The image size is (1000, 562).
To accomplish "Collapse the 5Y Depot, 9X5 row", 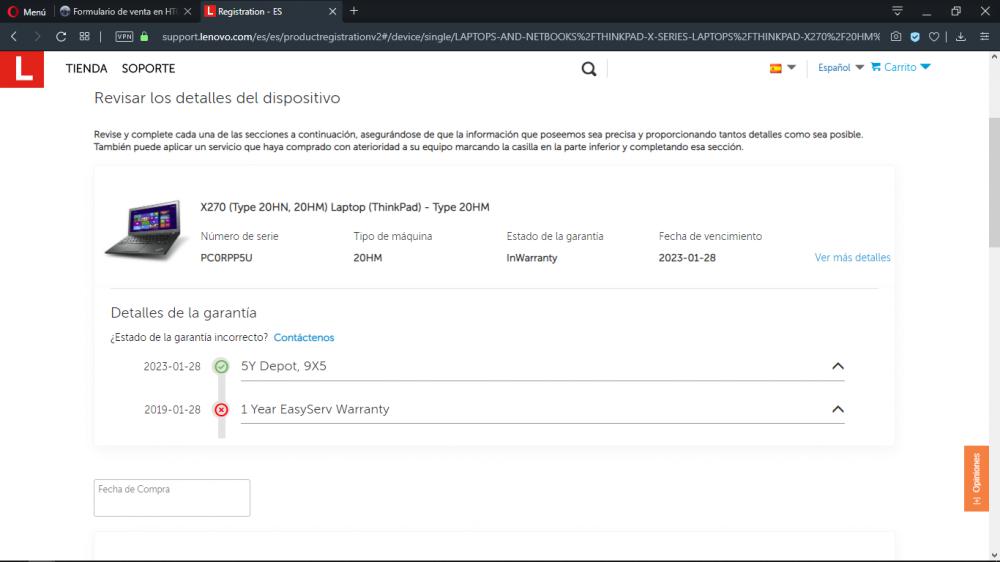I will [837, 366].
